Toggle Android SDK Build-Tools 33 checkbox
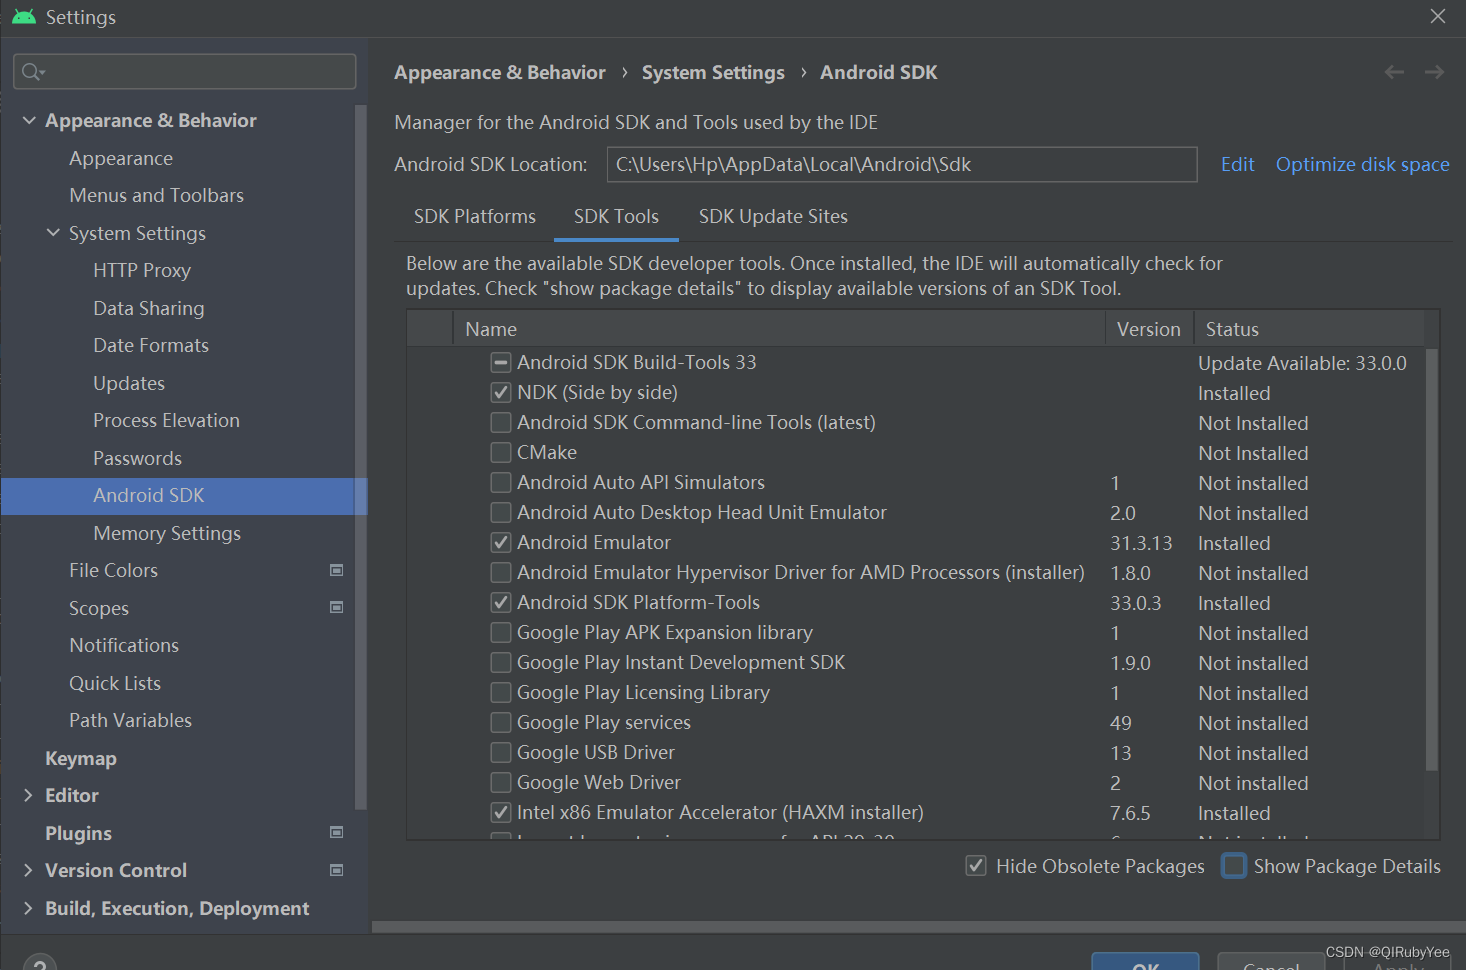1466x970 pixels. point(501,362)
